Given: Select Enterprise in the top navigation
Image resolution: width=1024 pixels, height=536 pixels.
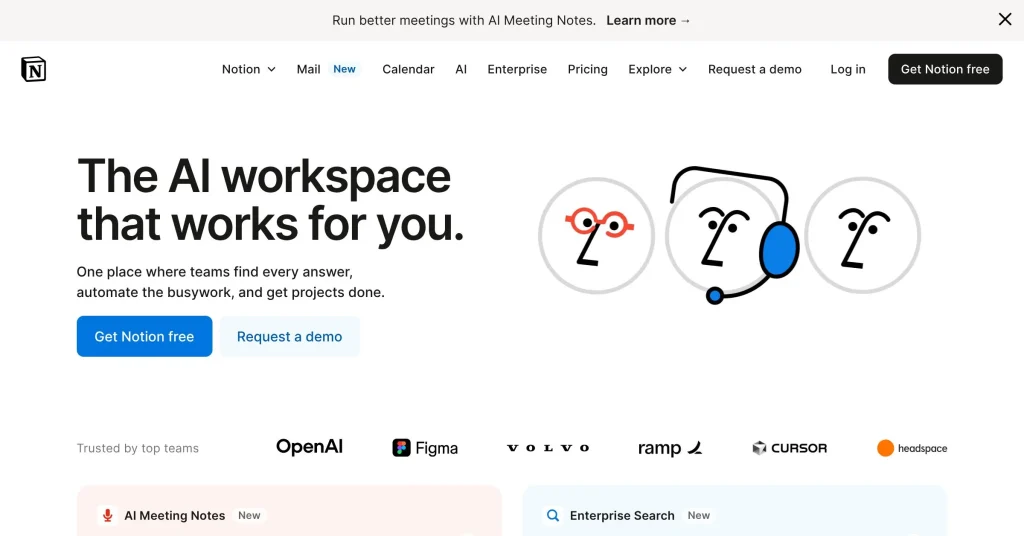Looking at the screenshot, I should pyautogui.click(x=517, y=69).
